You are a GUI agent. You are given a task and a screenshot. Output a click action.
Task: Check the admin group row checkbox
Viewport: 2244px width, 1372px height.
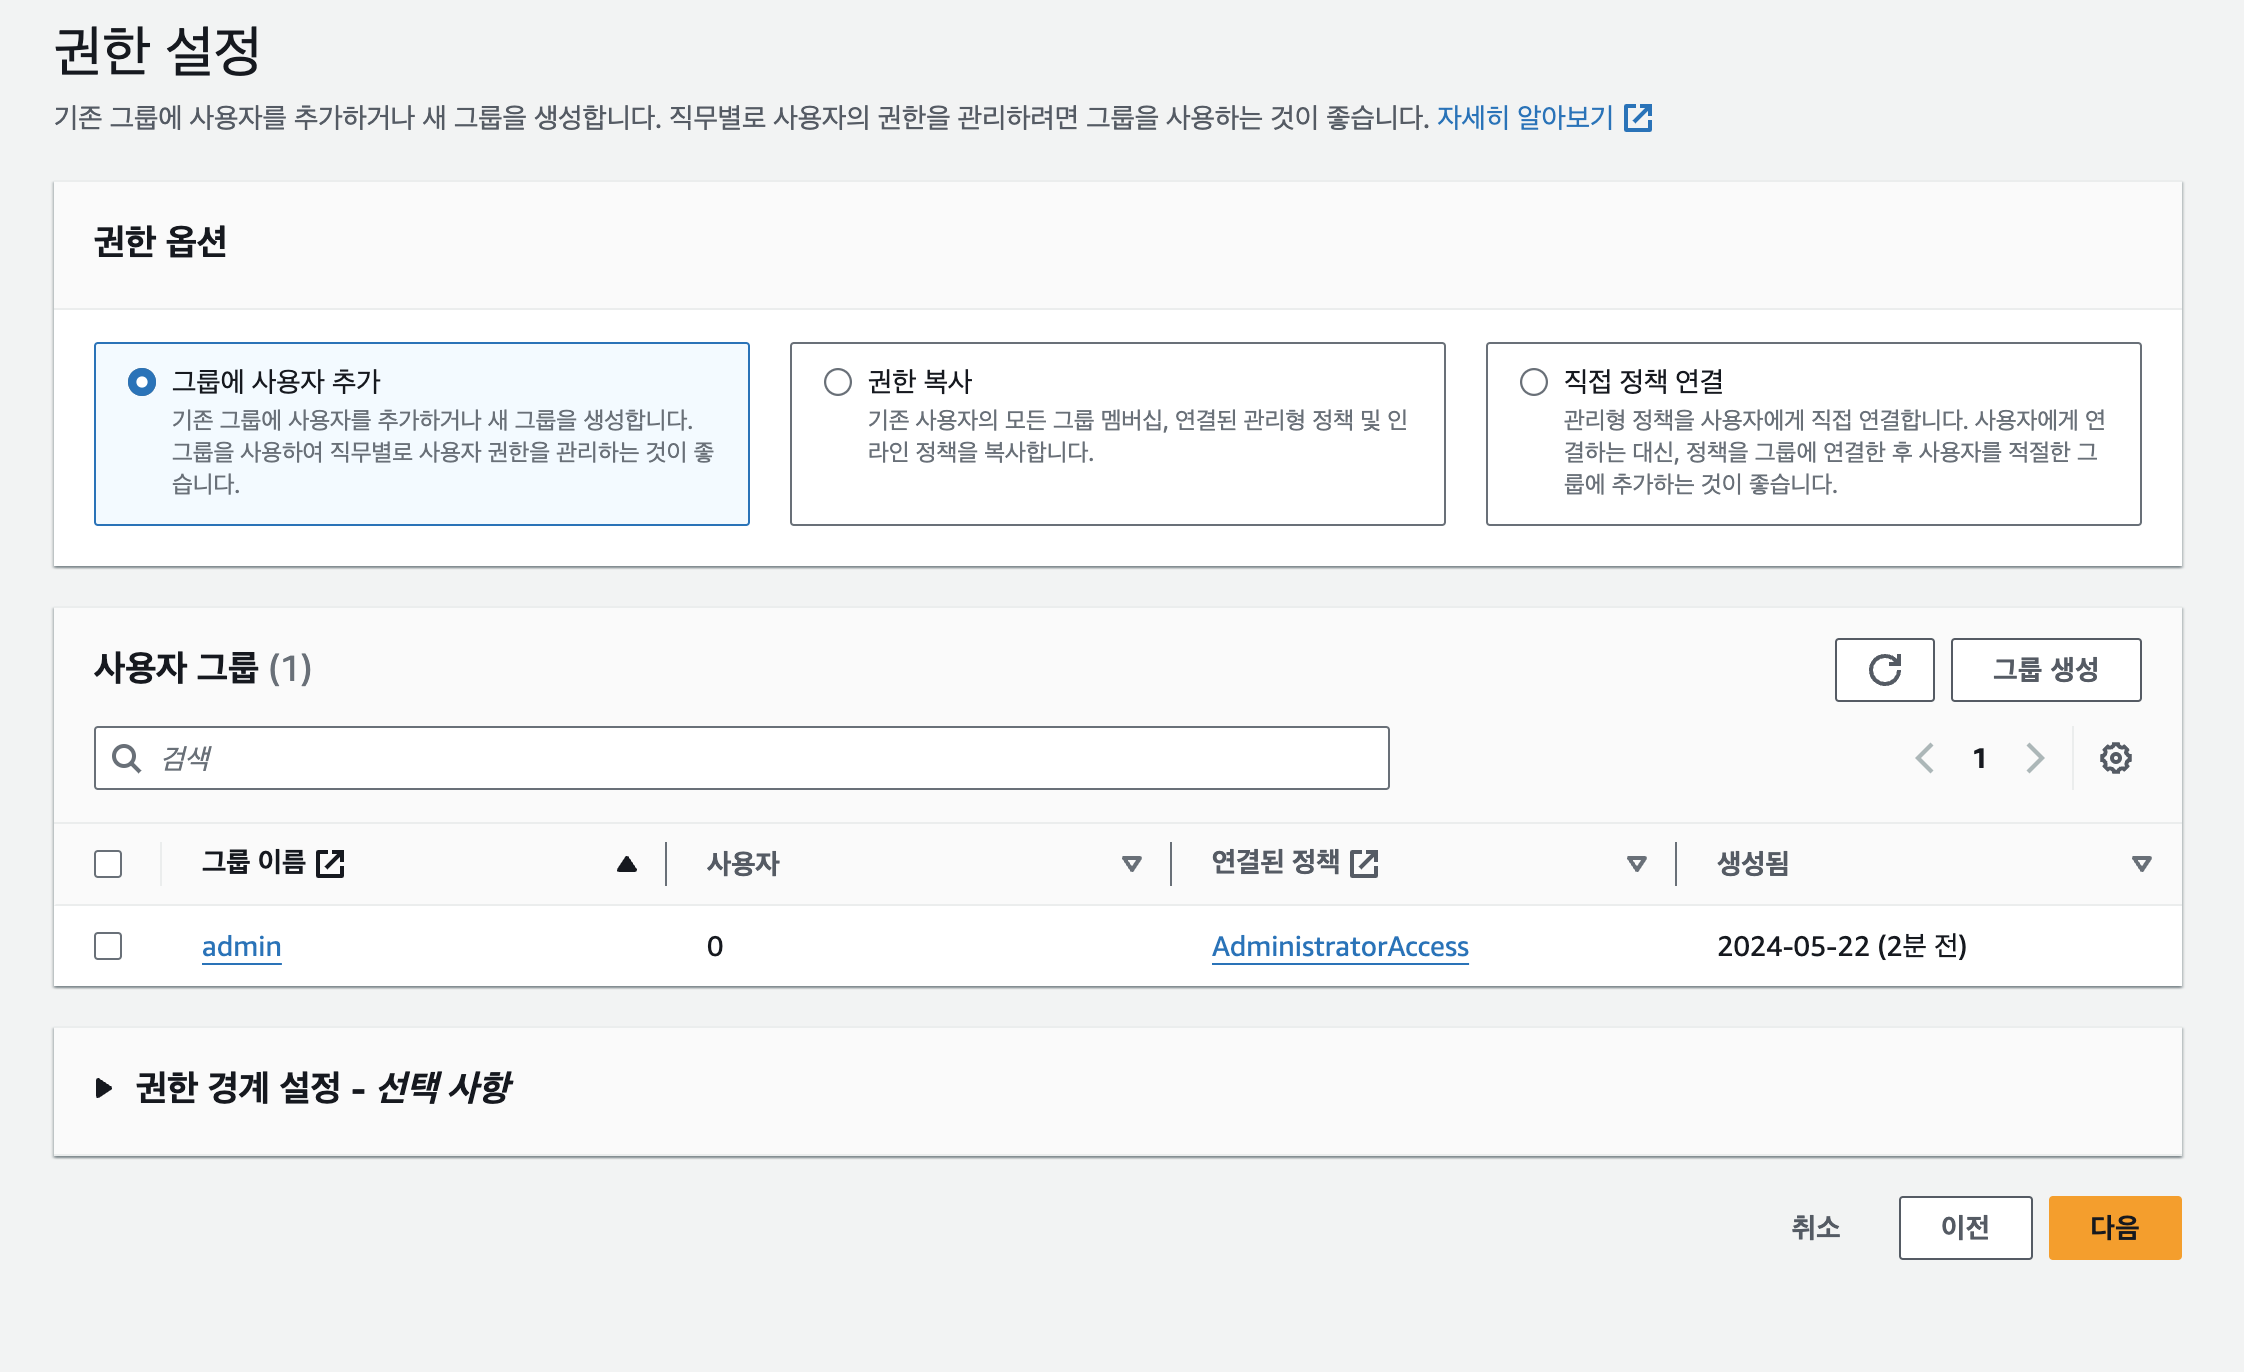(x=108, y=946)
